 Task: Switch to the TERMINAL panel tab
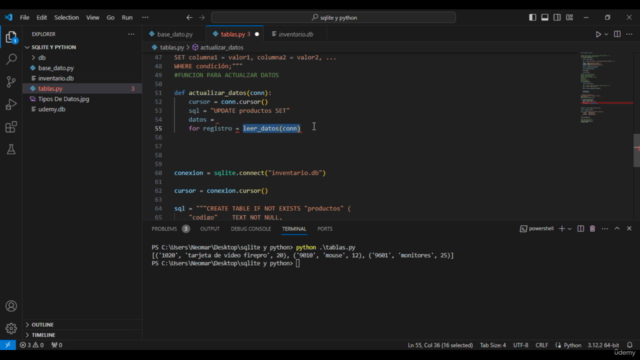(x=294, y=229)
